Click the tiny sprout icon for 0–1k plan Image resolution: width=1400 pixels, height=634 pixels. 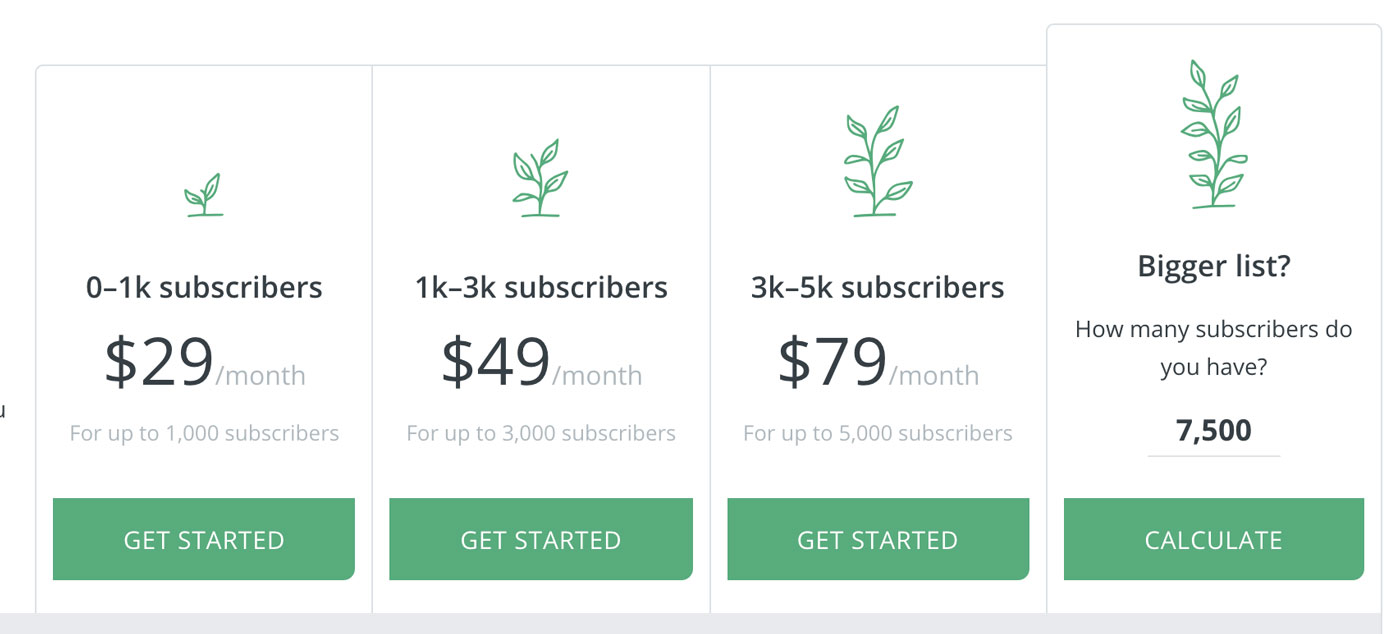[x=204, y=195]
